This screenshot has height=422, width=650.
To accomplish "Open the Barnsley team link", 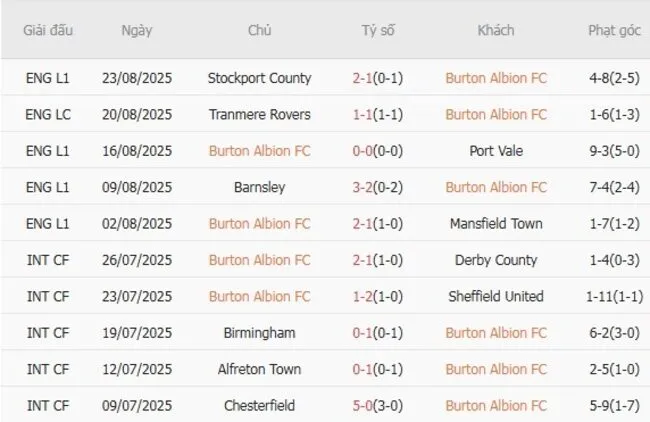I will [x=259, y=187].
